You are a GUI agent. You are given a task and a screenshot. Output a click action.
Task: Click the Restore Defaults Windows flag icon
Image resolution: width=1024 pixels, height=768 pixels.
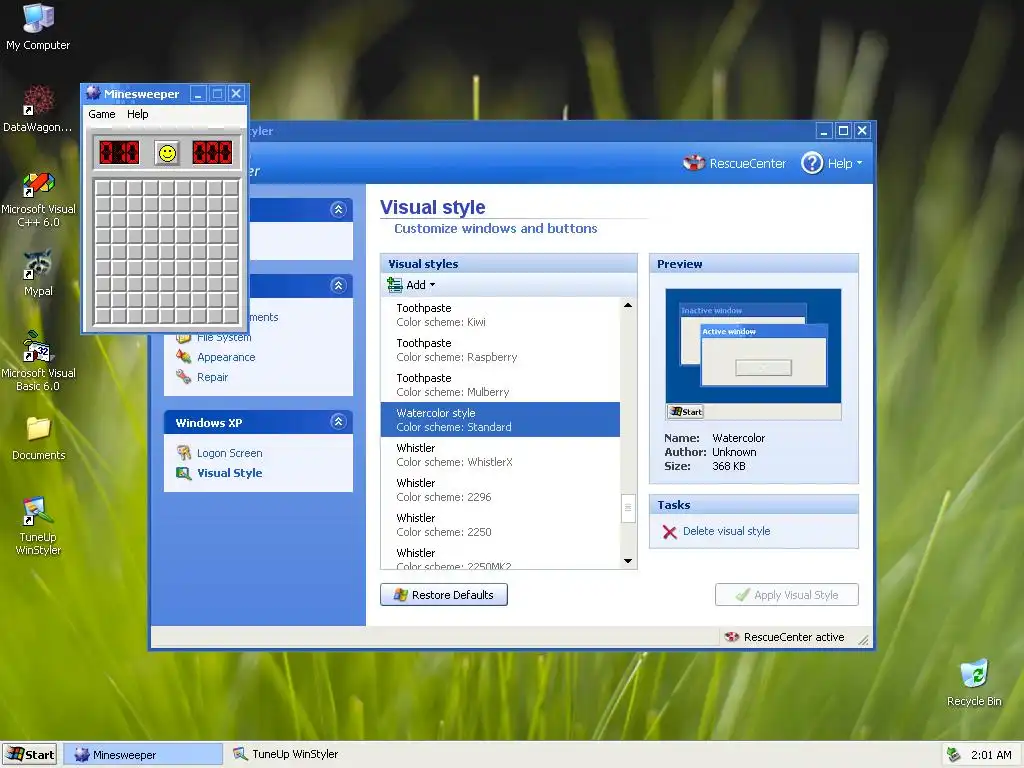(400, 595)
